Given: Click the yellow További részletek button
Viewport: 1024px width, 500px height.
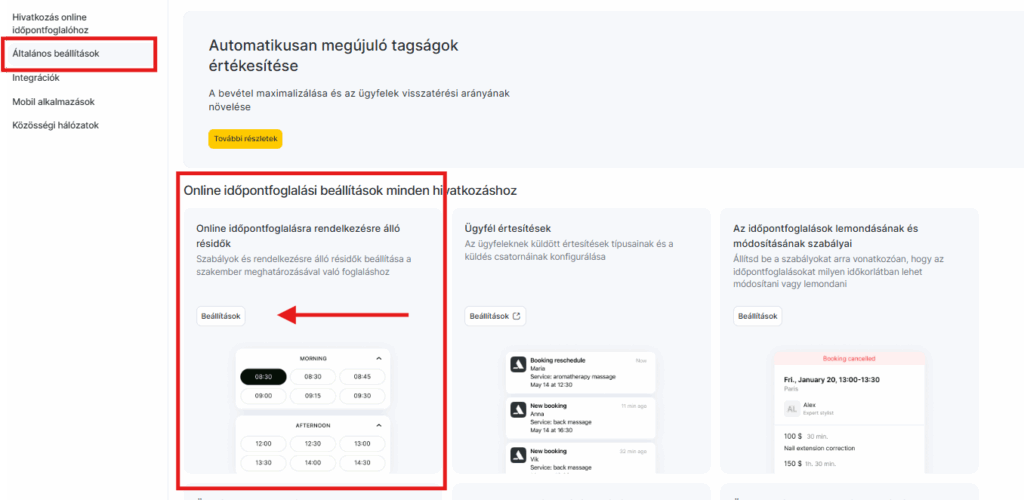Looking at the screenshot, I should tap(245, 138).
